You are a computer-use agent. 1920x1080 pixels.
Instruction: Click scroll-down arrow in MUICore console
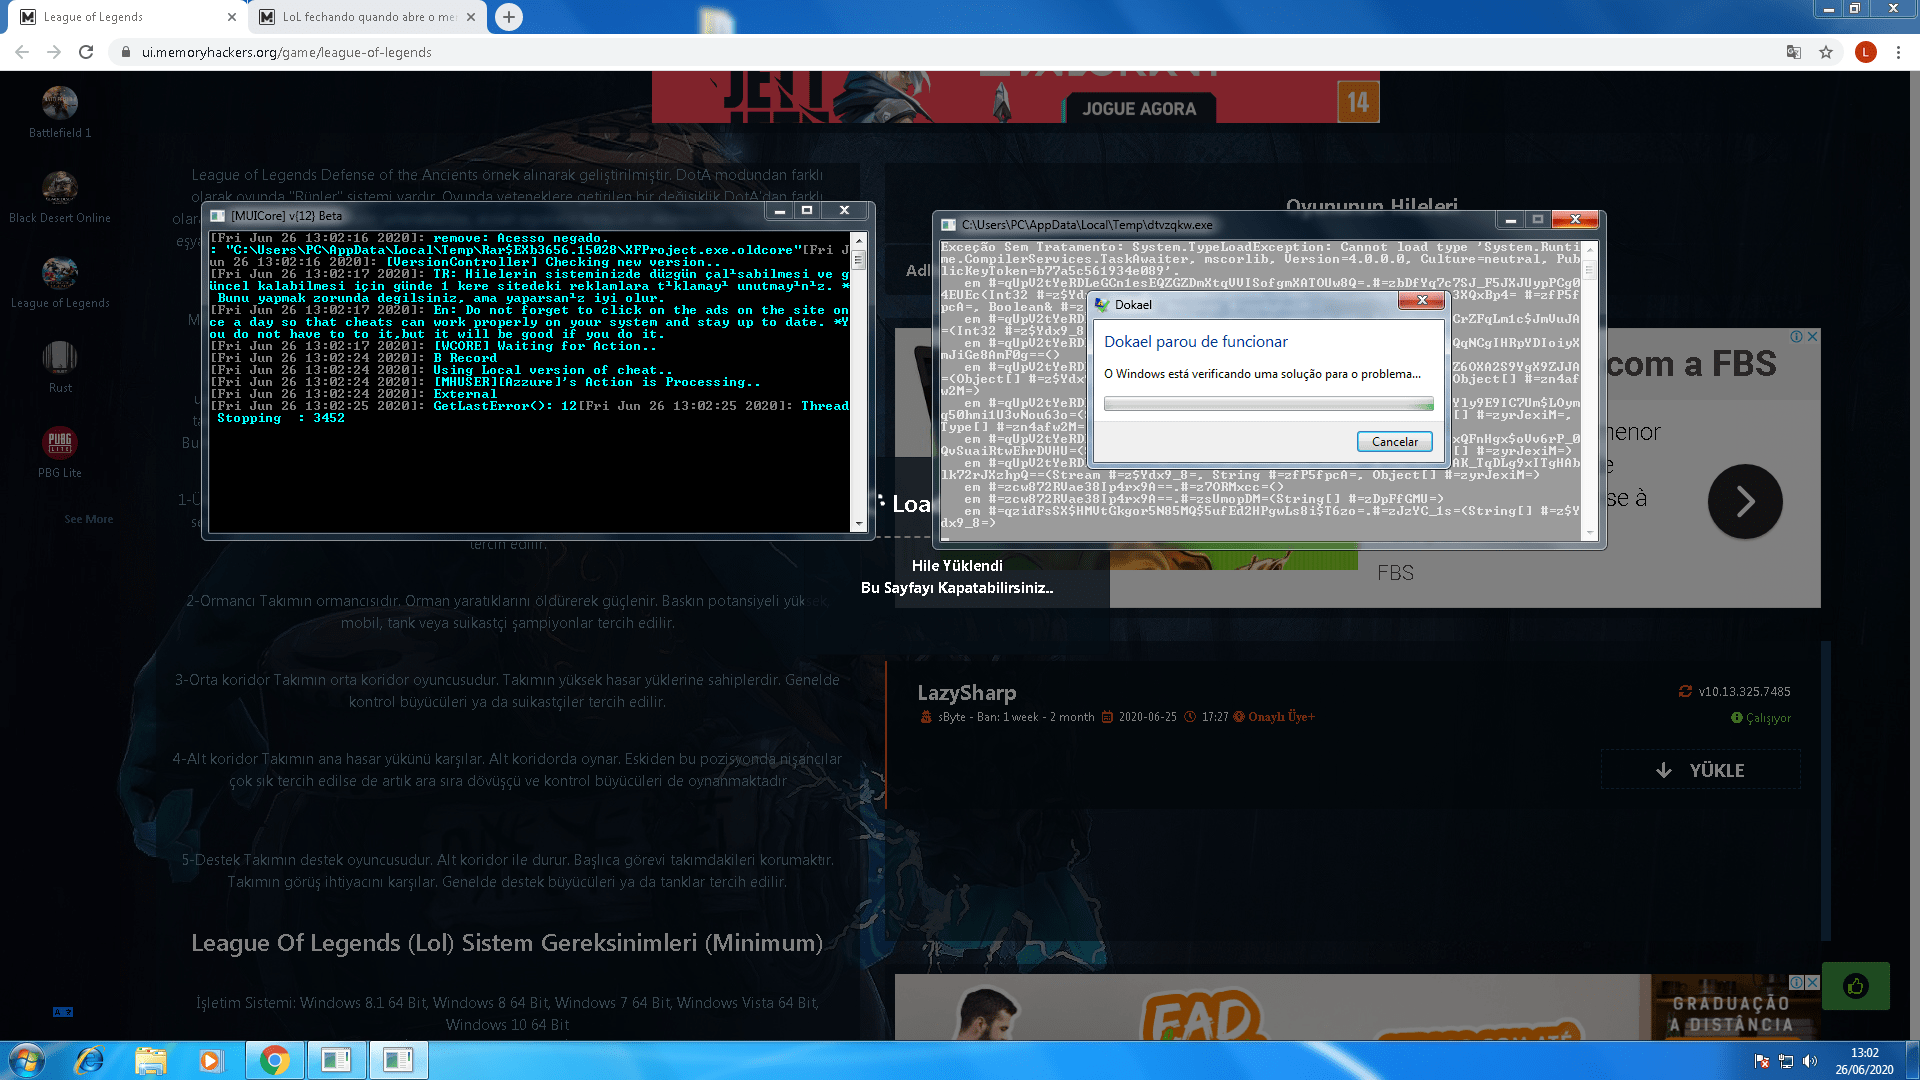point(858,524)
